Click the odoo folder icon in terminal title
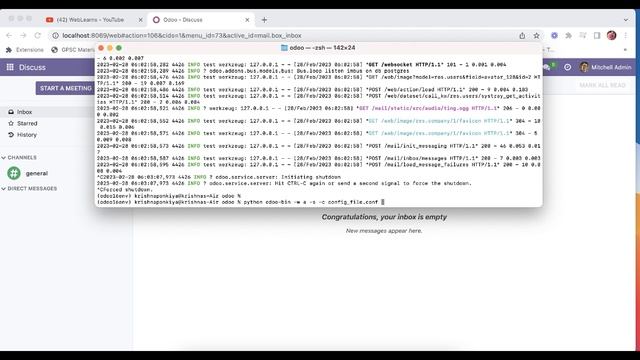The image size is (640, 360). [284, 48]
